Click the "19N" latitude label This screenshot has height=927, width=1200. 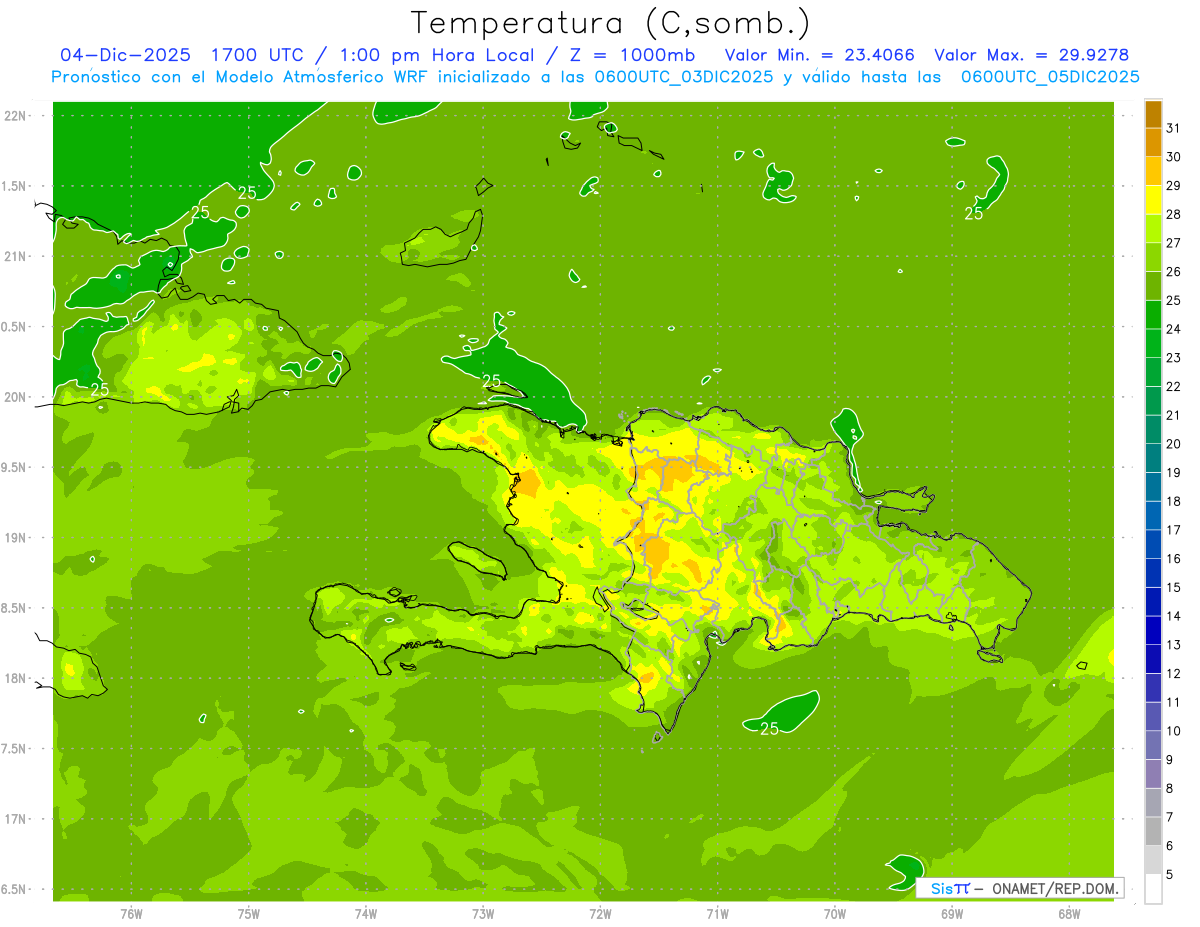pyautogui.click(x=16, y=538)
